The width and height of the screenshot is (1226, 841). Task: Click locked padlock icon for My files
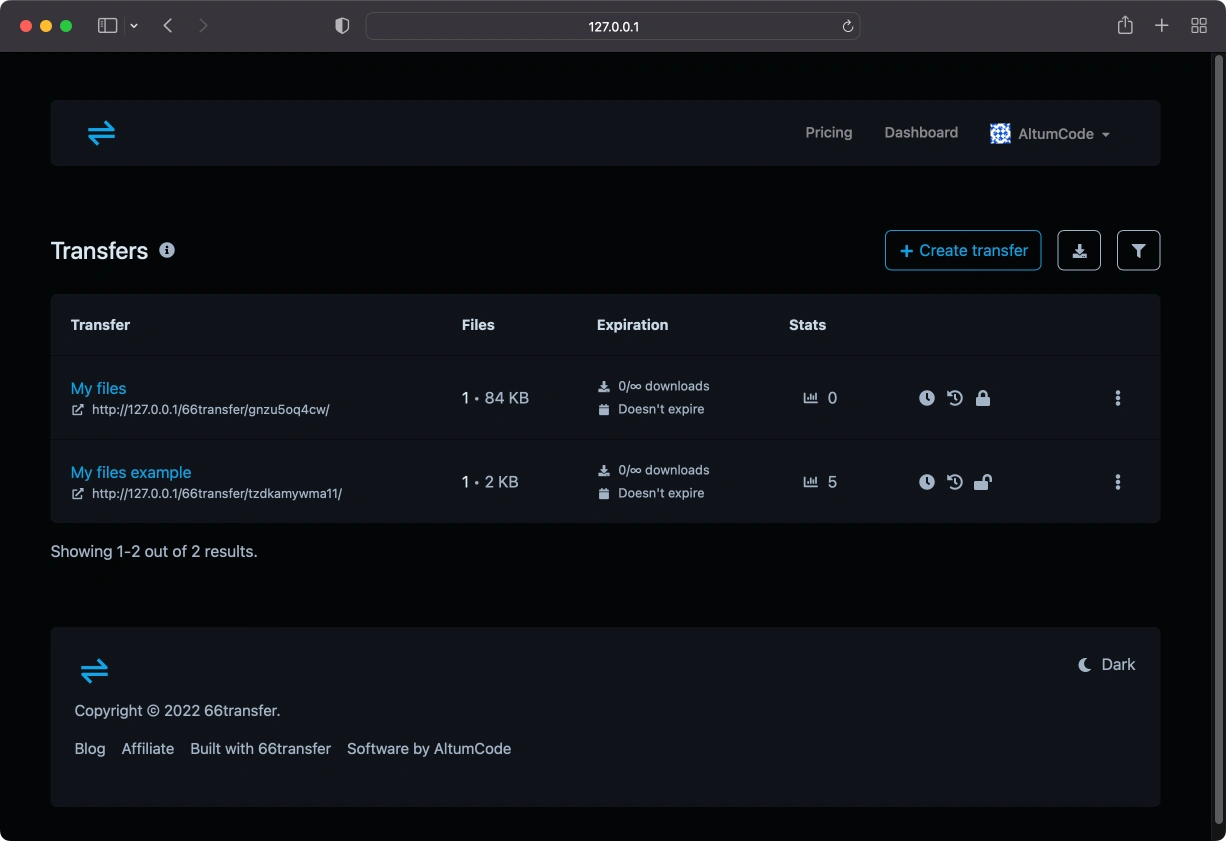(983, 398)
